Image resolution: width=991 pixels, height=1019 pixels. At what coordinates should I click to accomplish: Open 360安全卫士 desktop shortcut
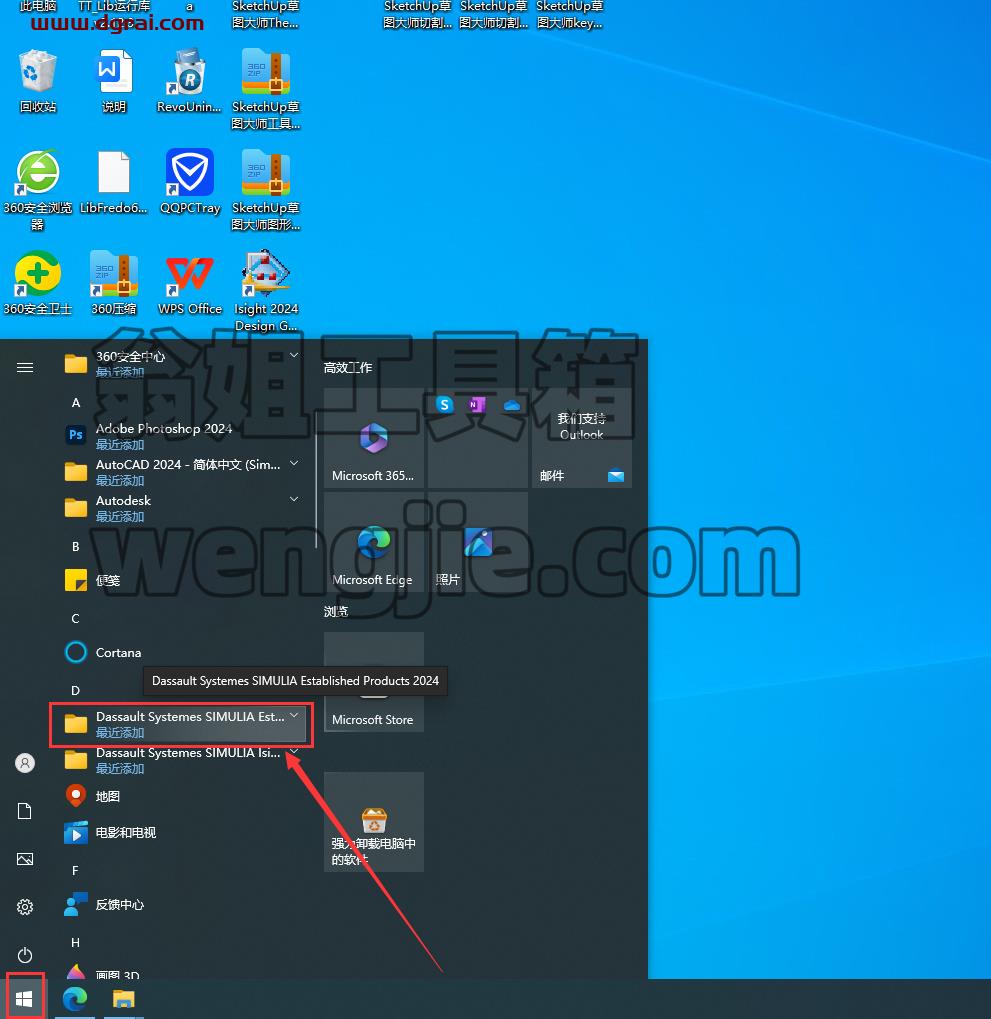click(x=38, y=283)
